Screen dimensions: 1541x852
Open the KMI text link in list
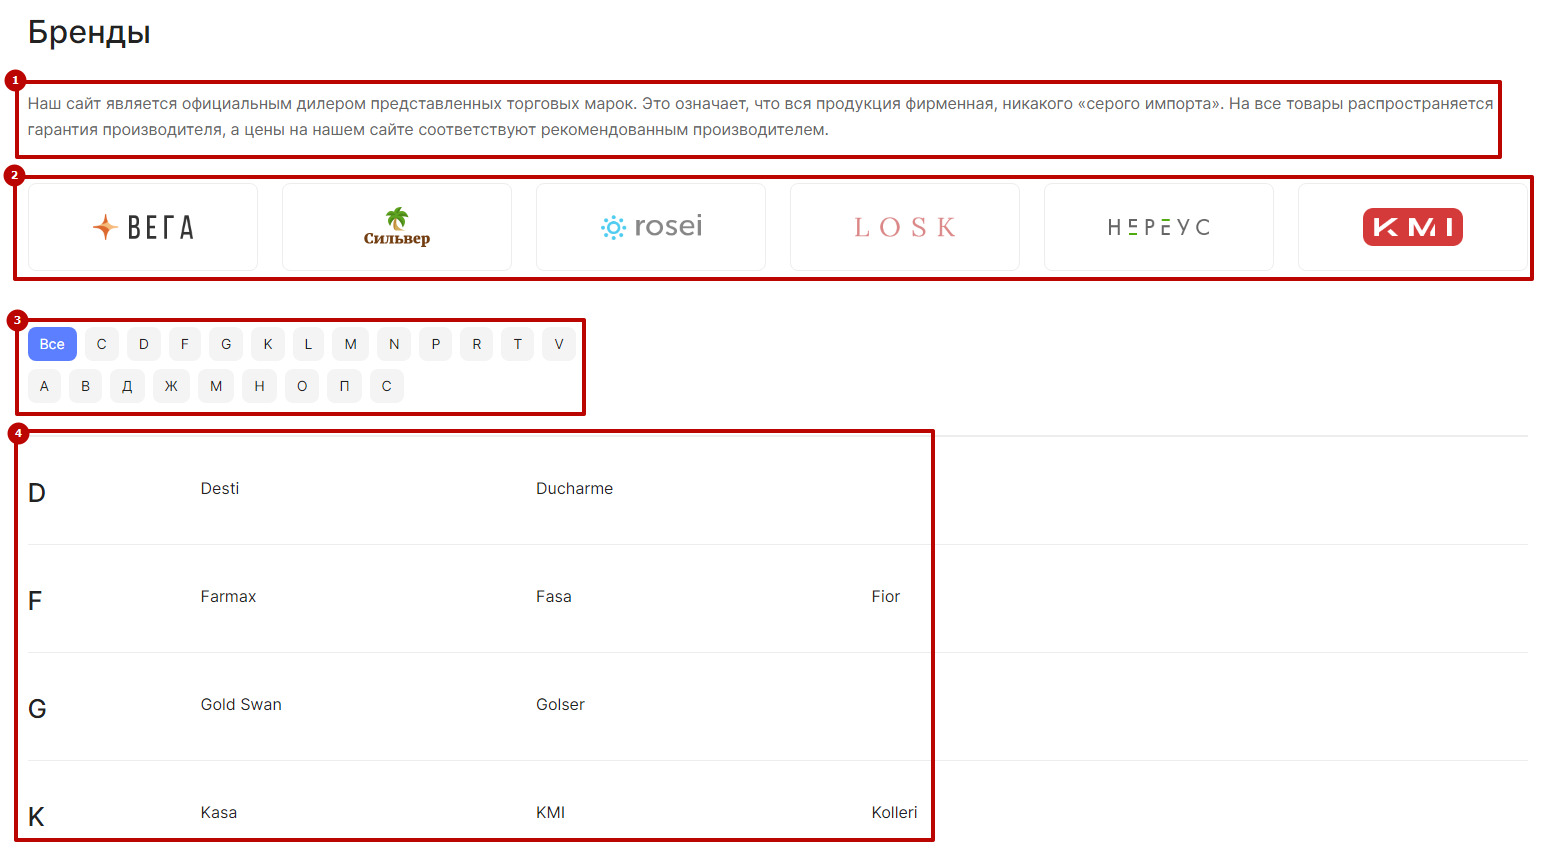[550, 813]
